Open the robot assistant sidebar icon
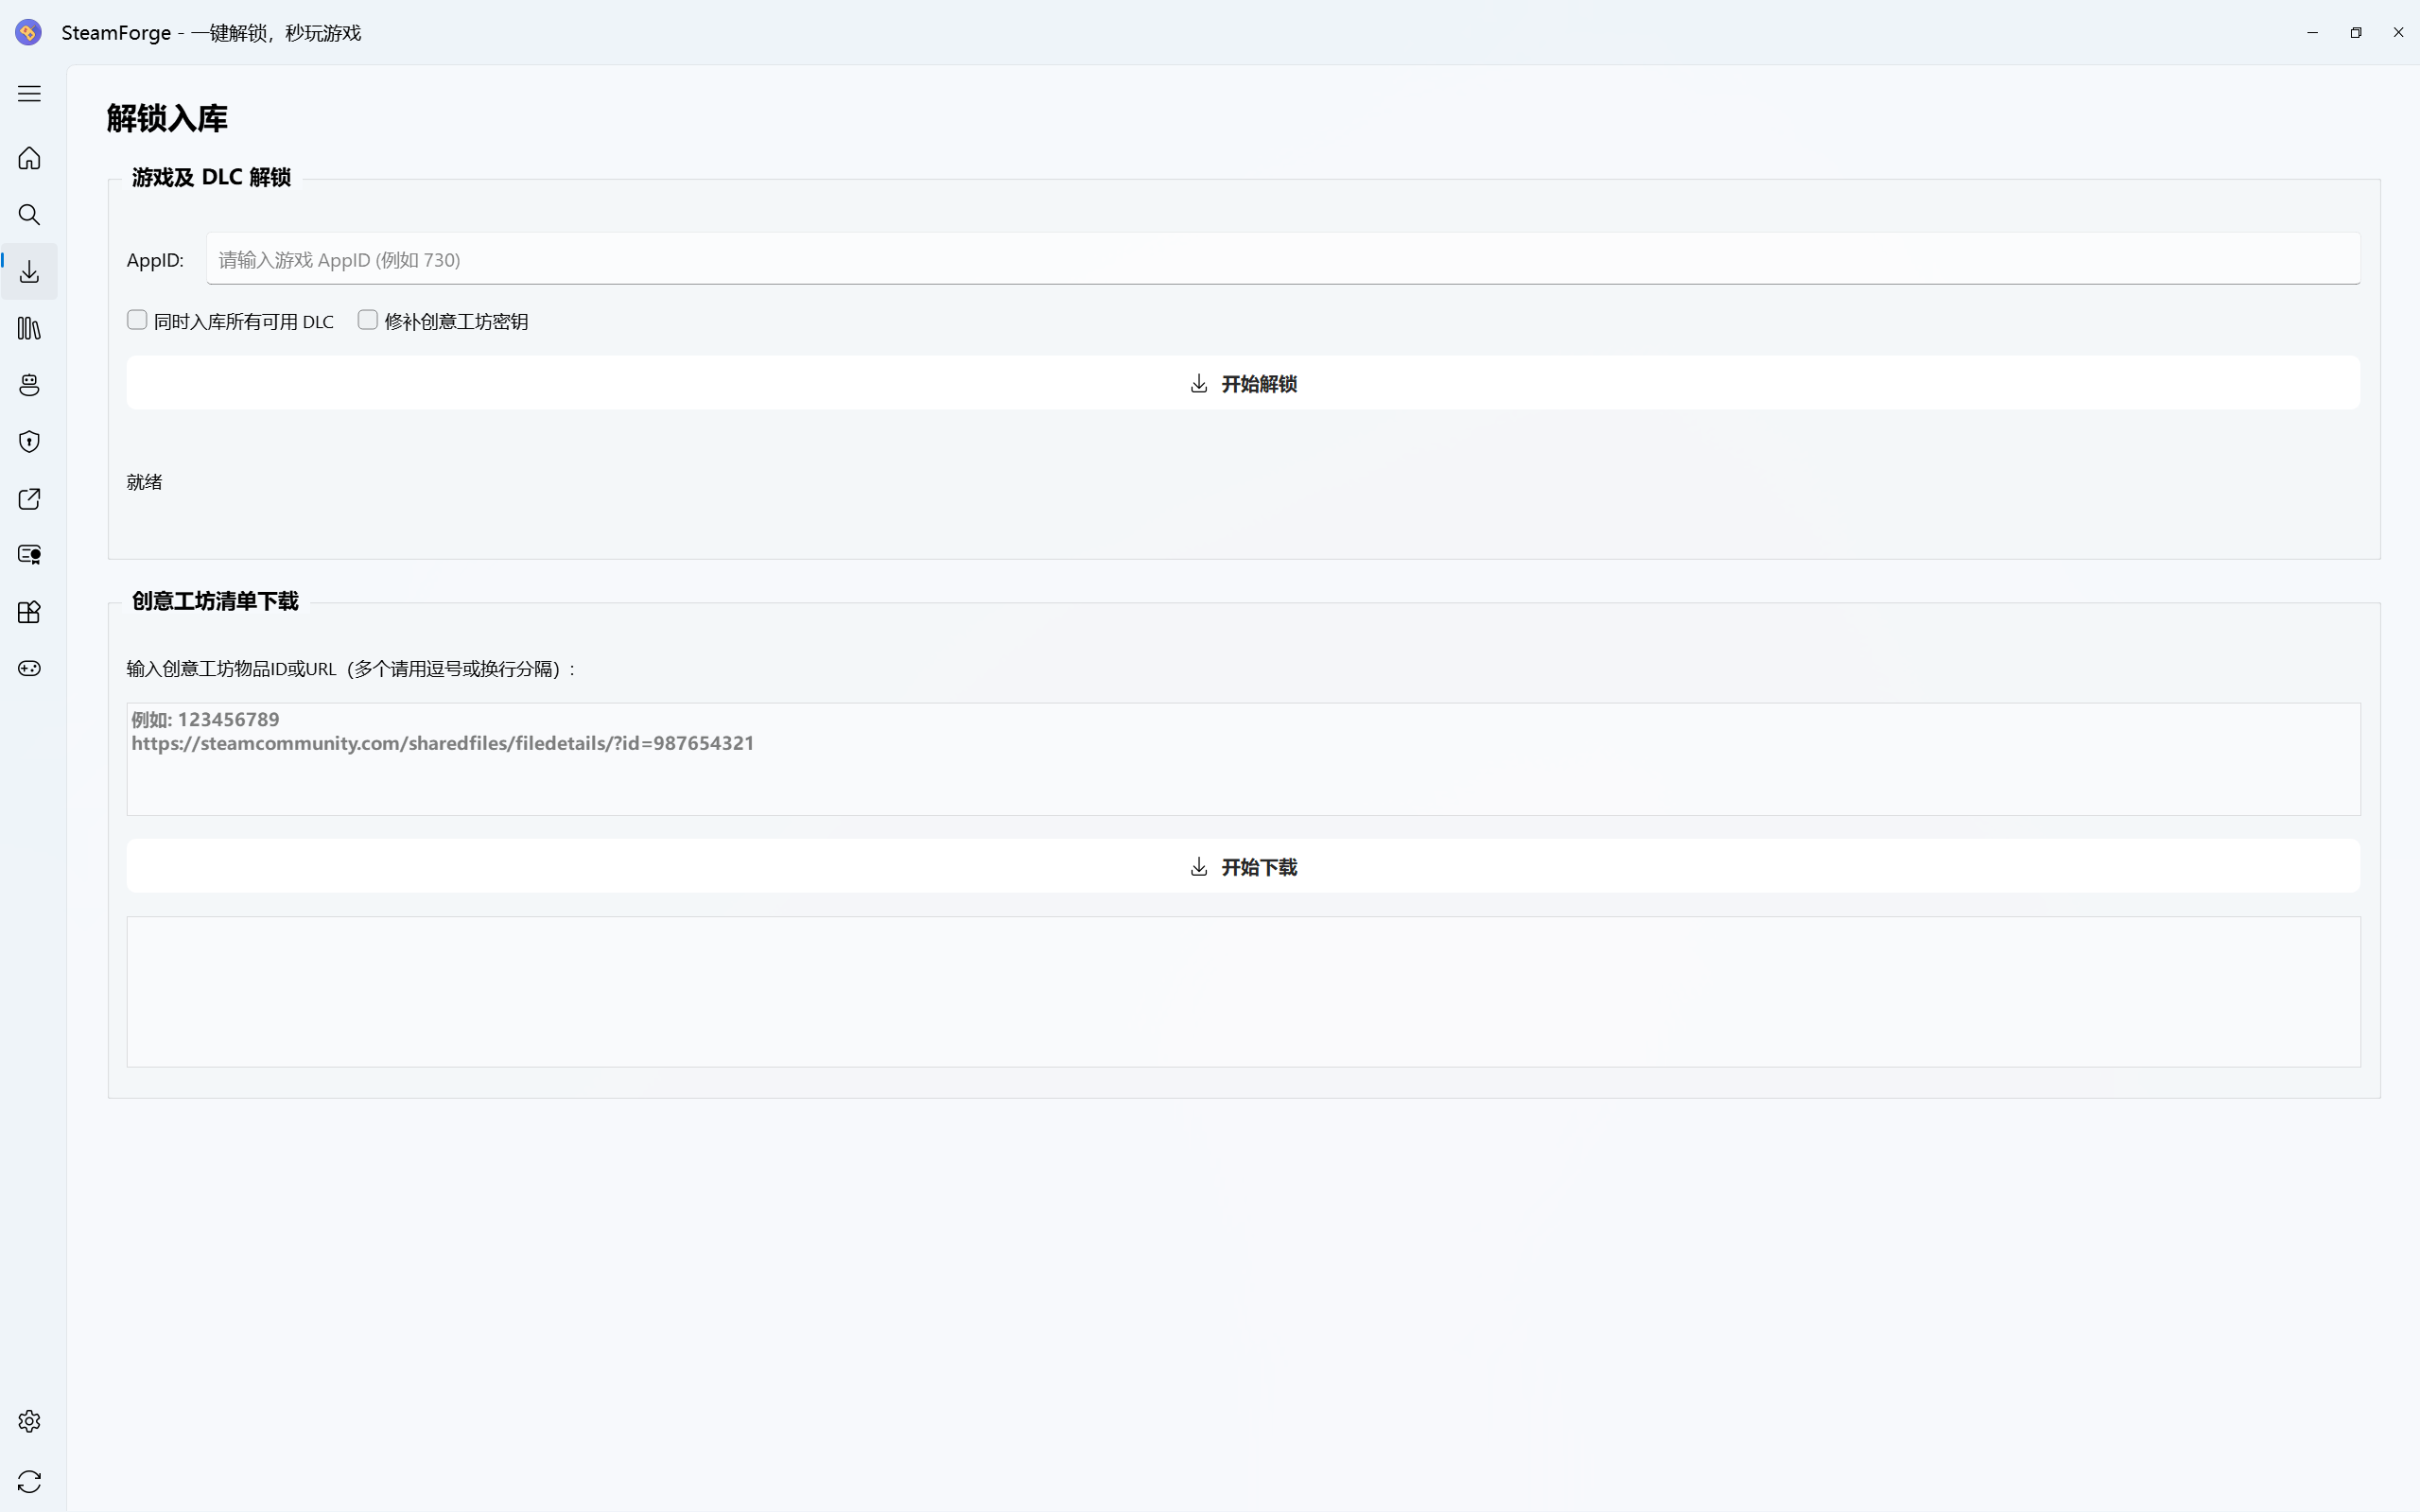2420x1512 pixels. (29, 385)
